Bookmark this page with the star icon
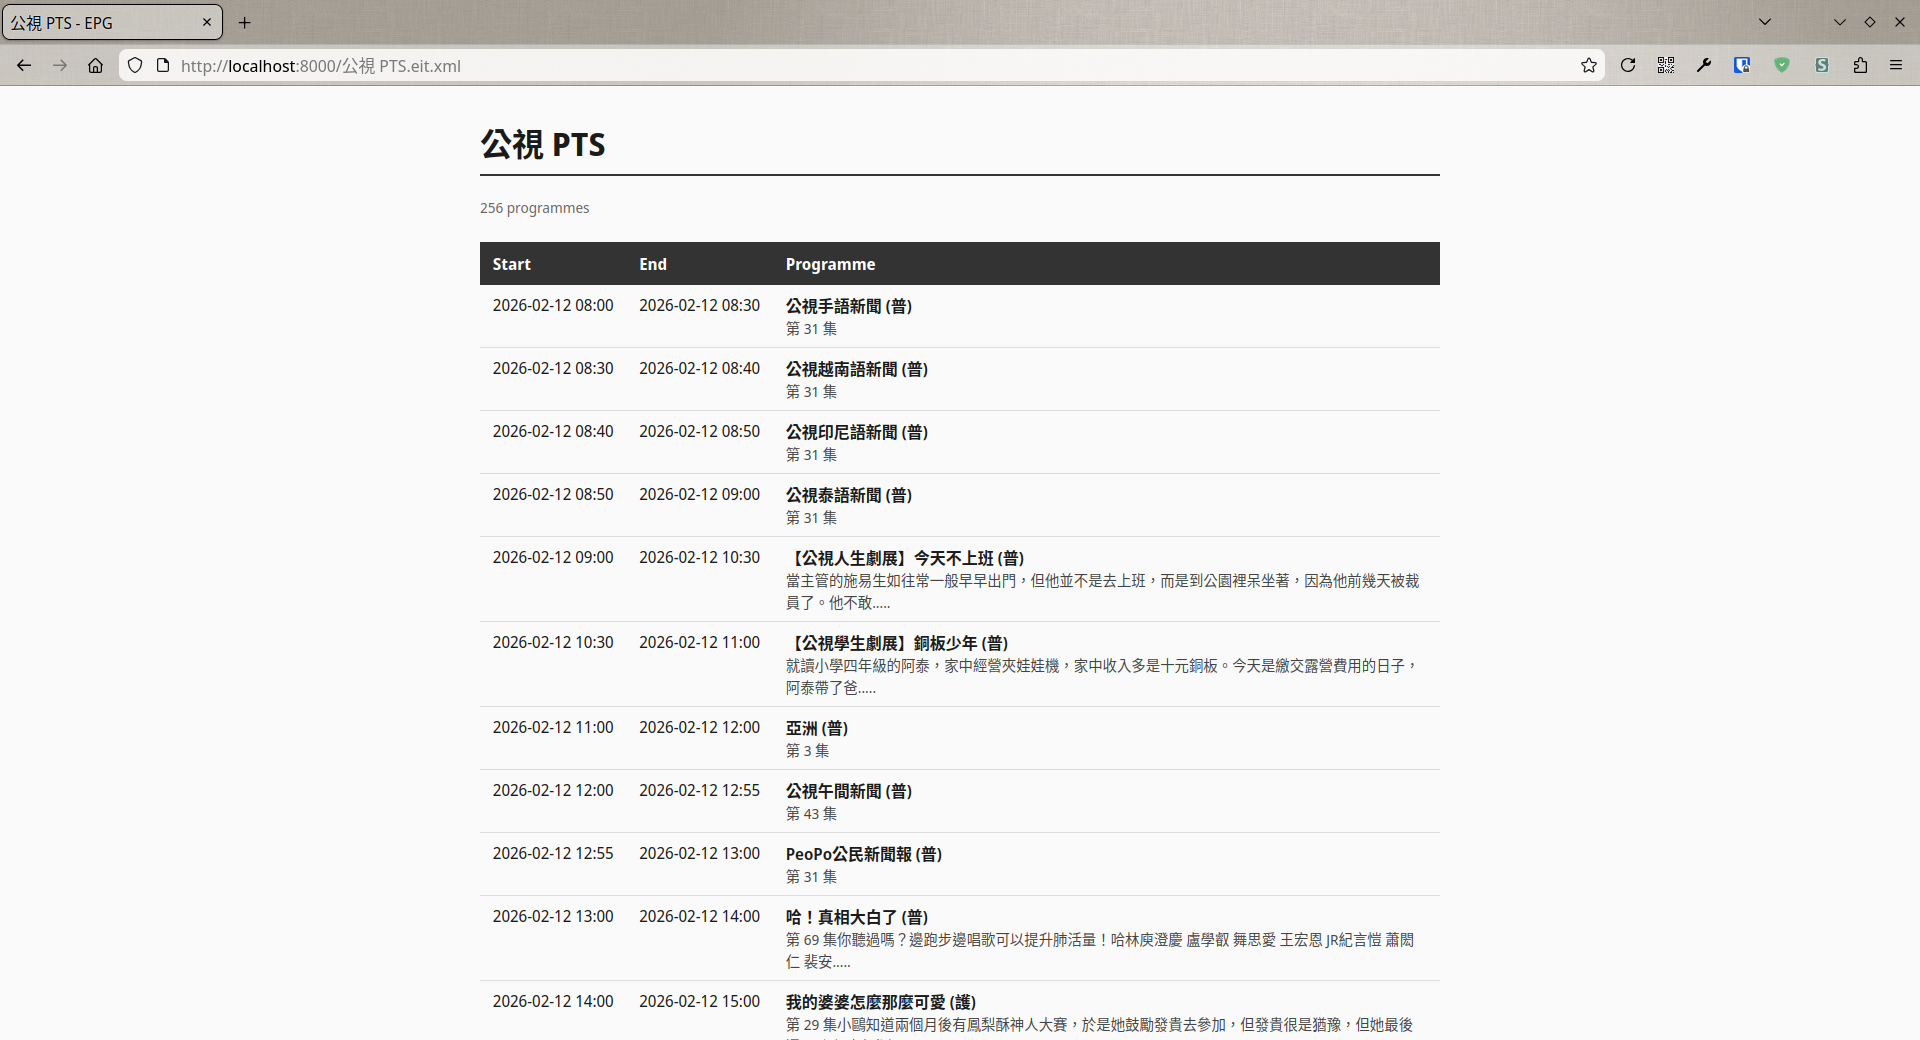This screenshot has height=1040, width=1920. click(1589, 65)
